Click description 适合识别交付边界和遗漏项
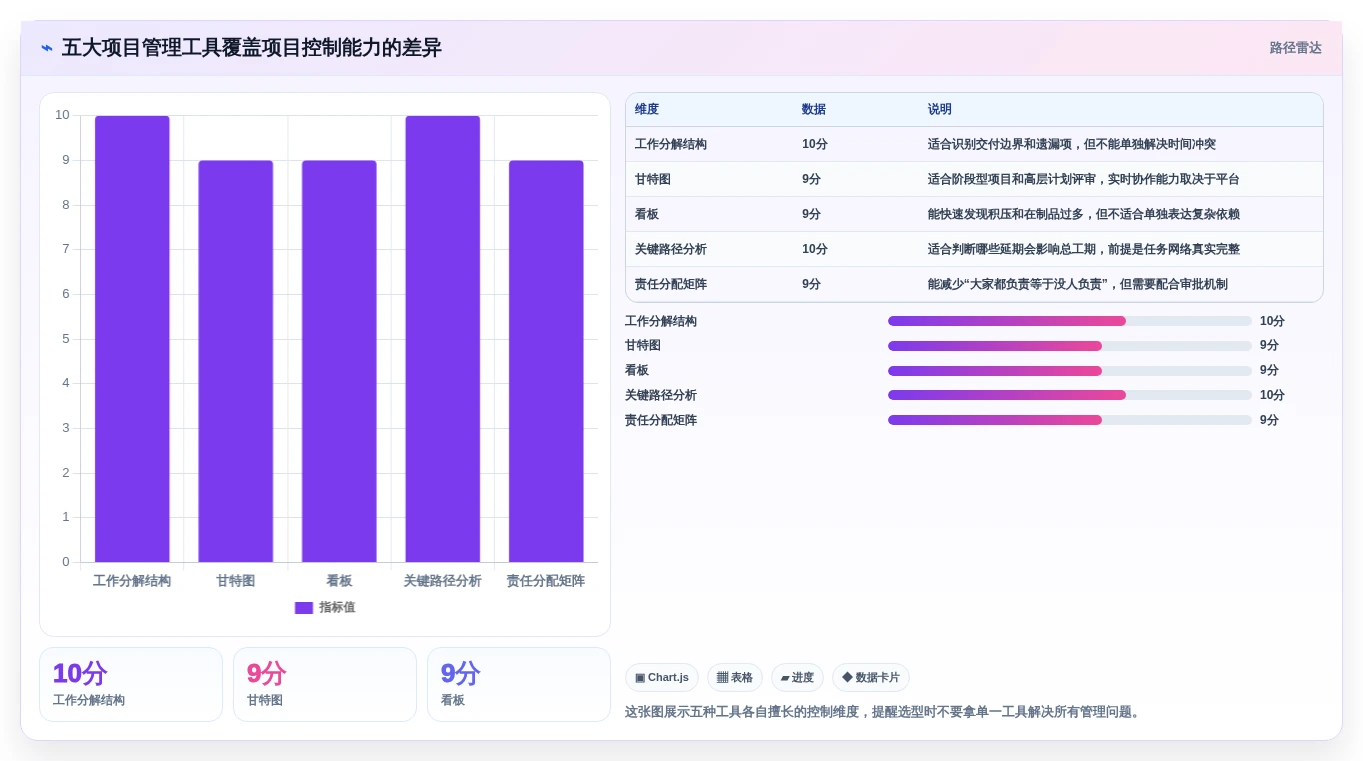Screen dimensions: 1363x761 click(x=1072, y=144)
